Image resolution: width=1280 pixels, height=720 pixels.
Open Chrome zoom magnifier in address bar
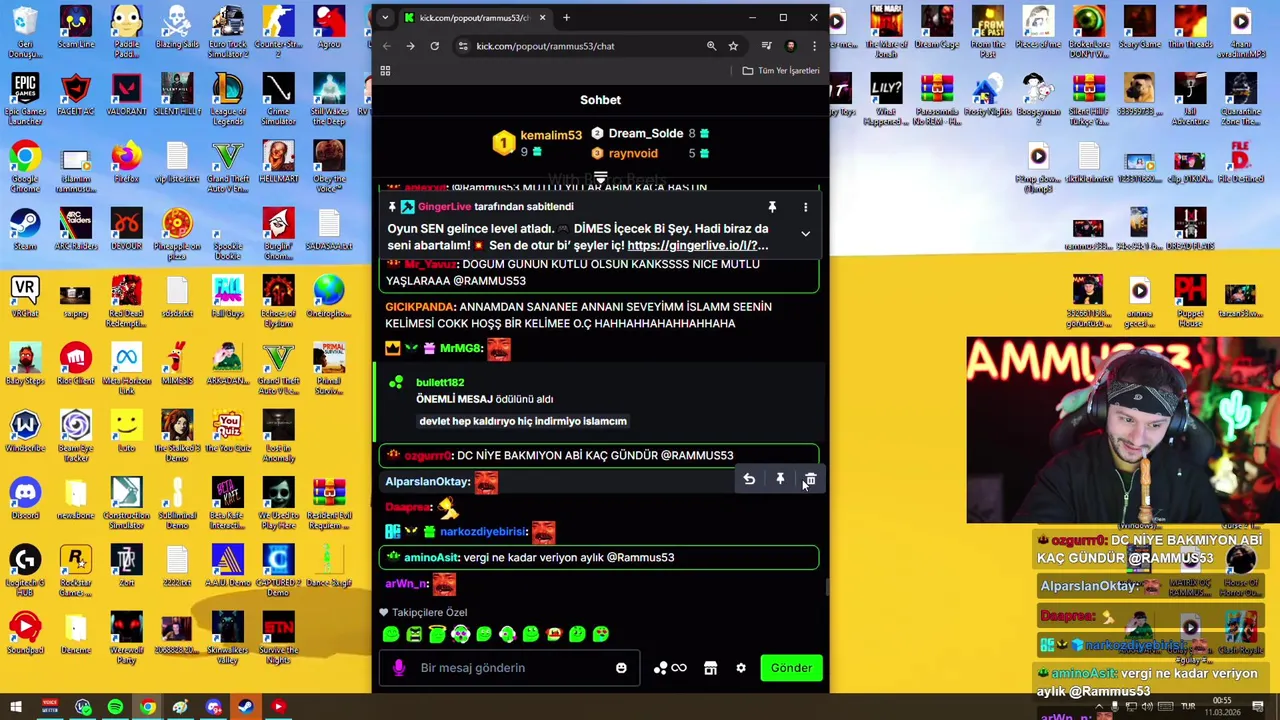click(711, 46)
